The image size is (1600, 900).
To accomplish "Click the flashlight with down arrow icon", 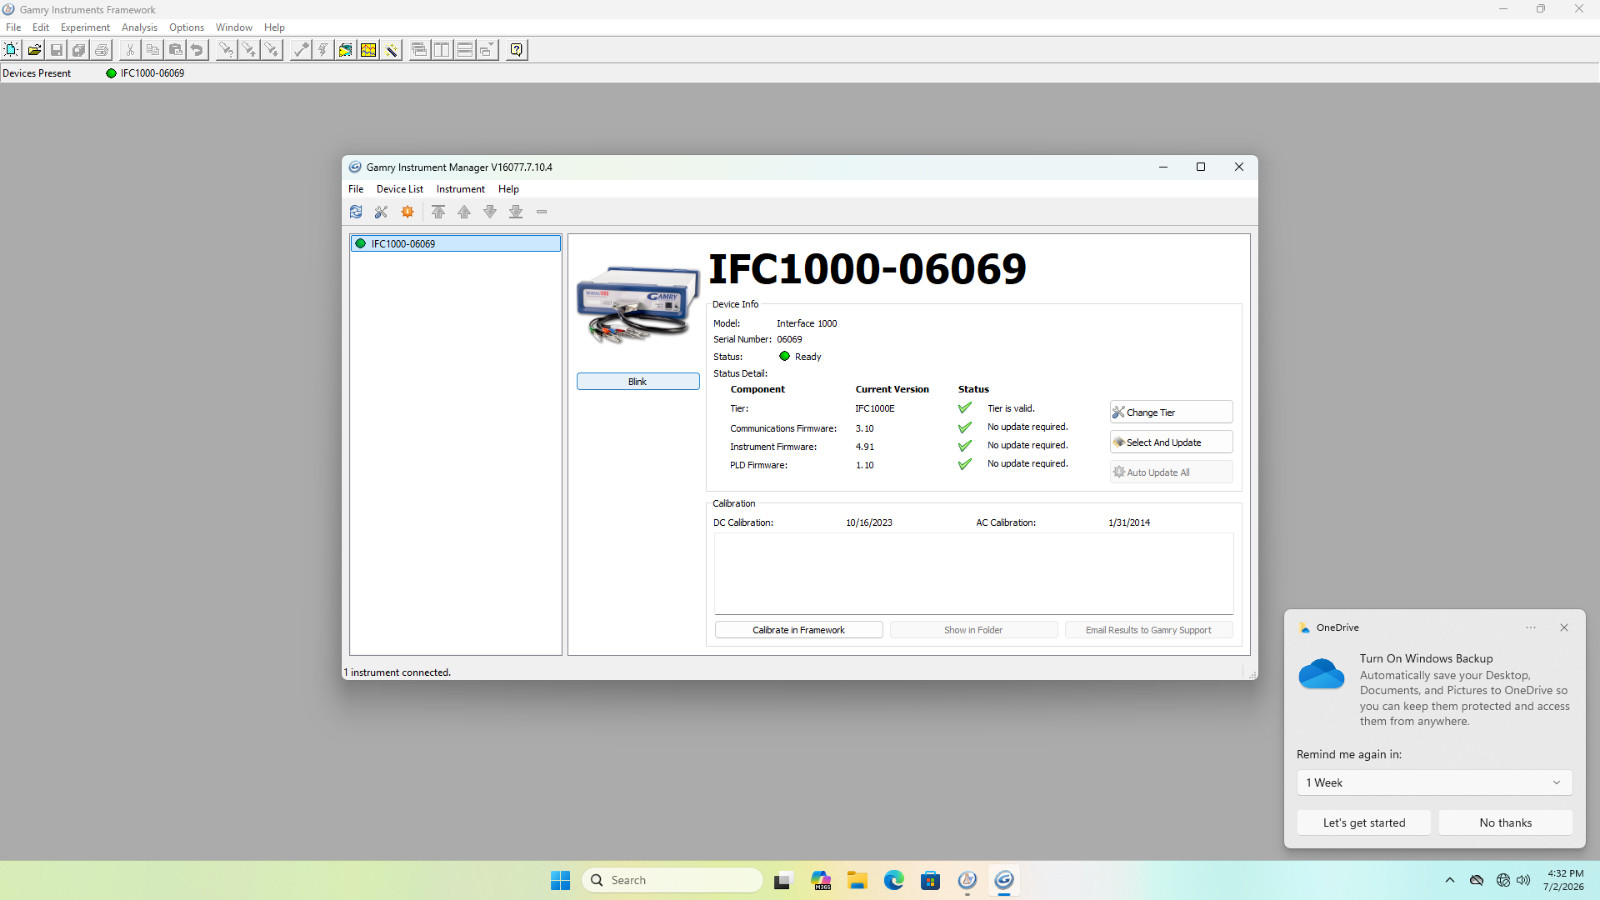I will 271,50.
